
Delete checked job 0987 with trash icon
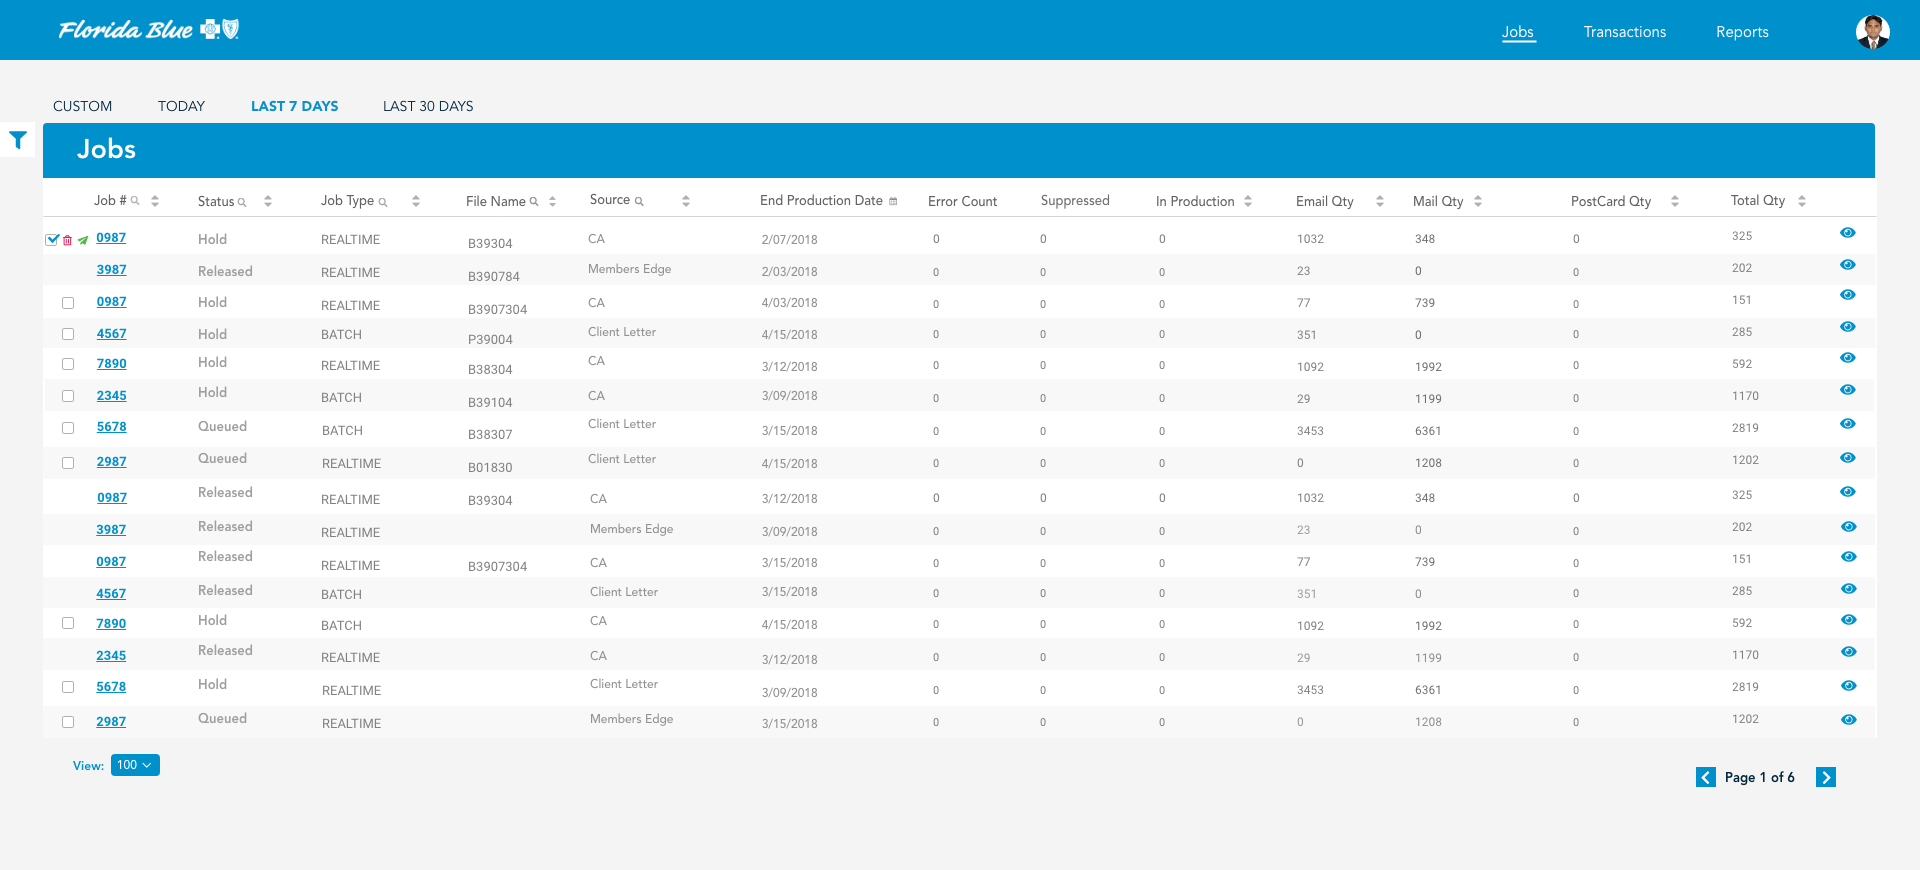coord(68,240)
